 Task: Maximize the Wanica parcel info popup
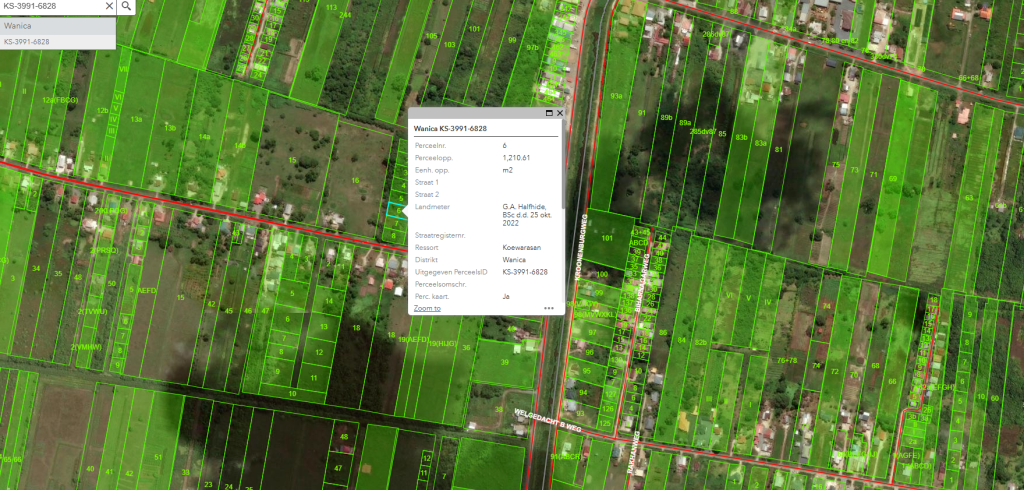(549, 114)
